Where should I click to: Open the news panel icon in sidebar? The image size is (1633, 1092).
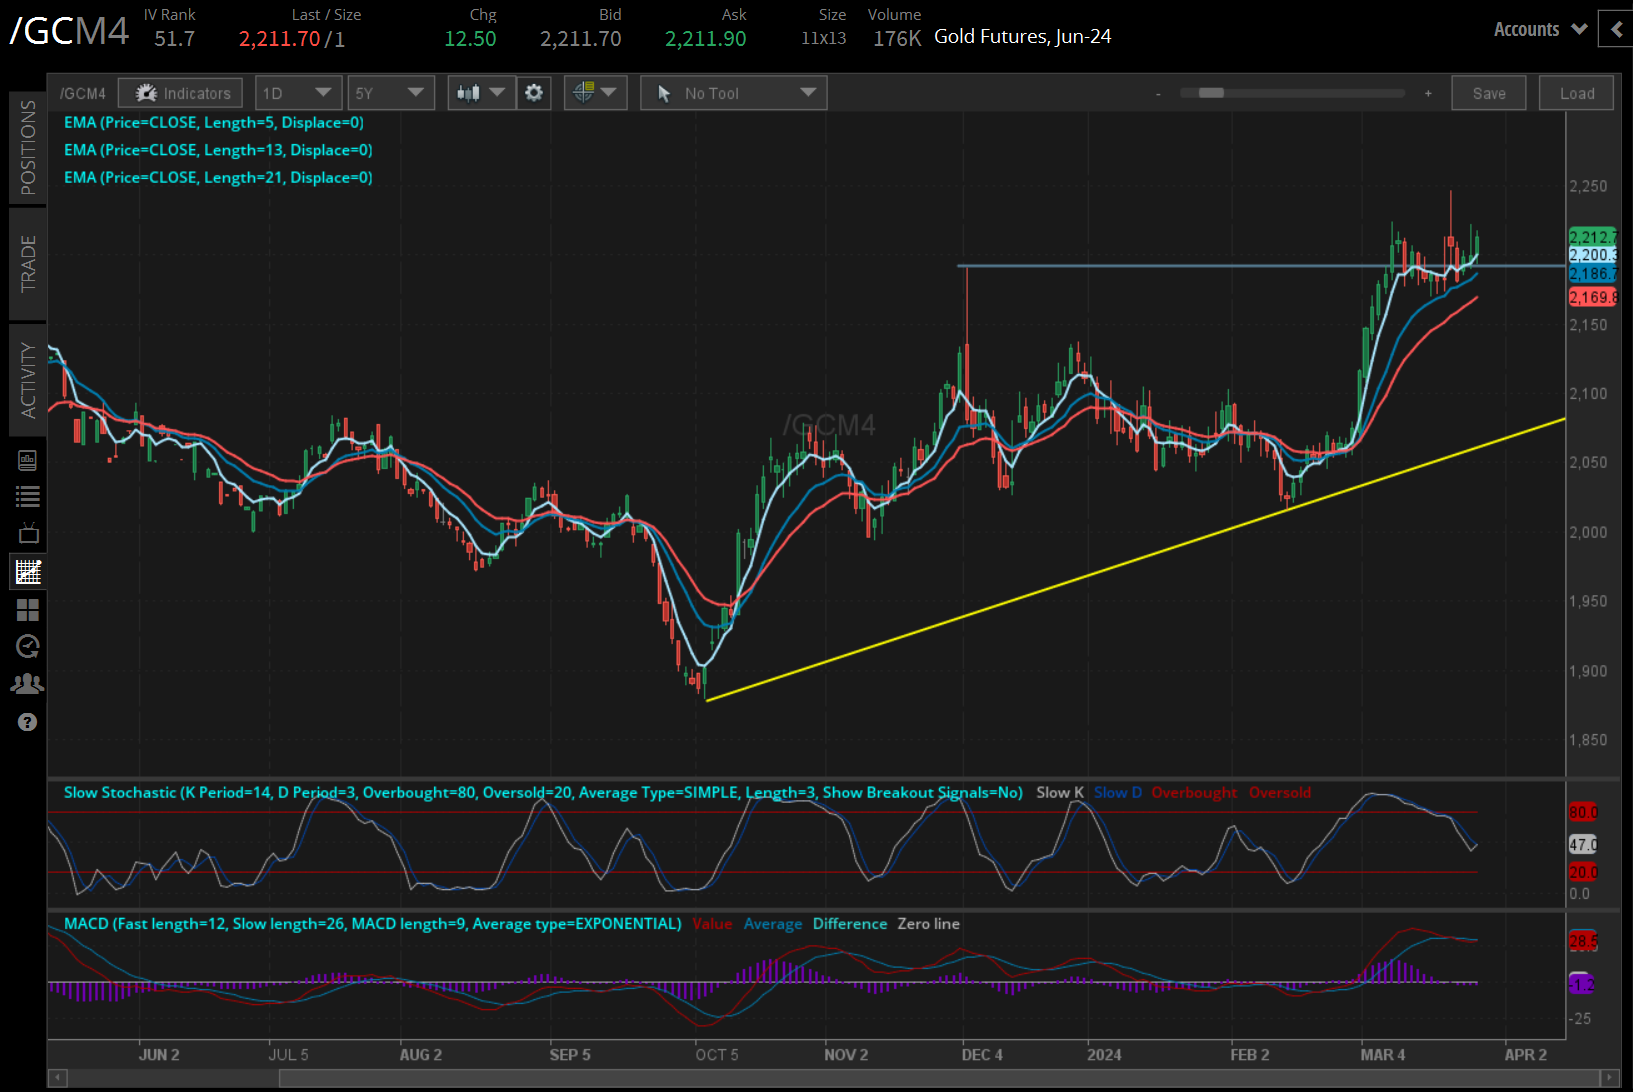27,460
